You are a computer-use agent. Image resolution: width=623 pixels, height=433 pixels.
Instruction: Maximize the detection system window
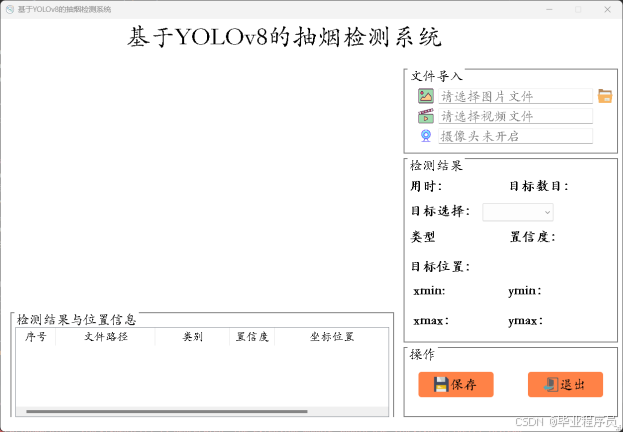click(578, 10)
